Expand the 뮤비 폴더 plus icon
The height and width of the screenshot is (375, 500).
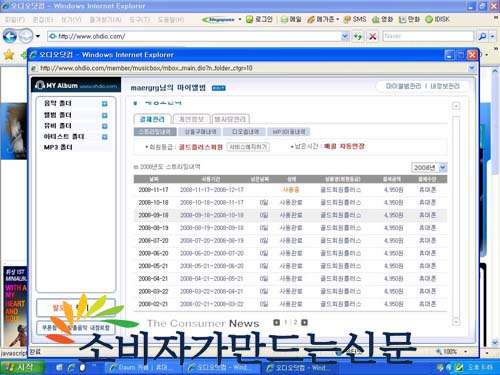tap(105, 126)
